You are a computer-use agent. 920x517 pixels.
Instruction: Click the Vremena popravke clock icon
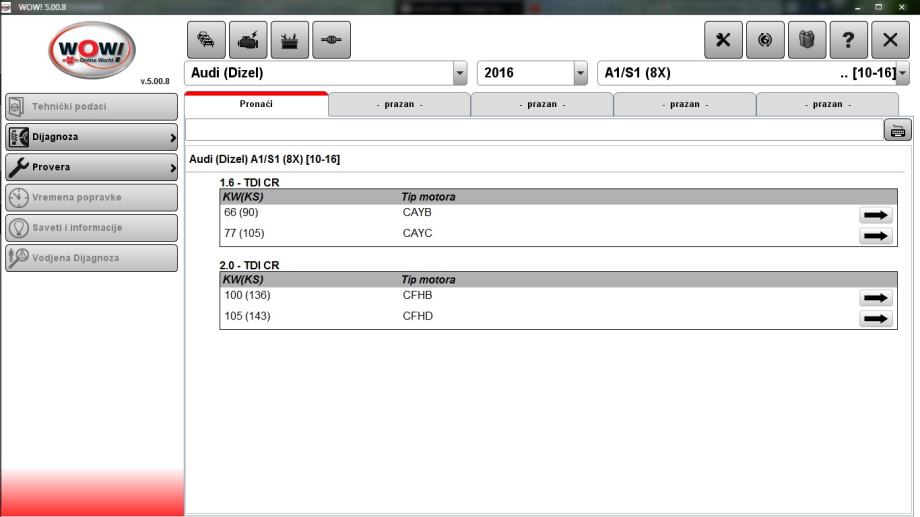point(18,197)
